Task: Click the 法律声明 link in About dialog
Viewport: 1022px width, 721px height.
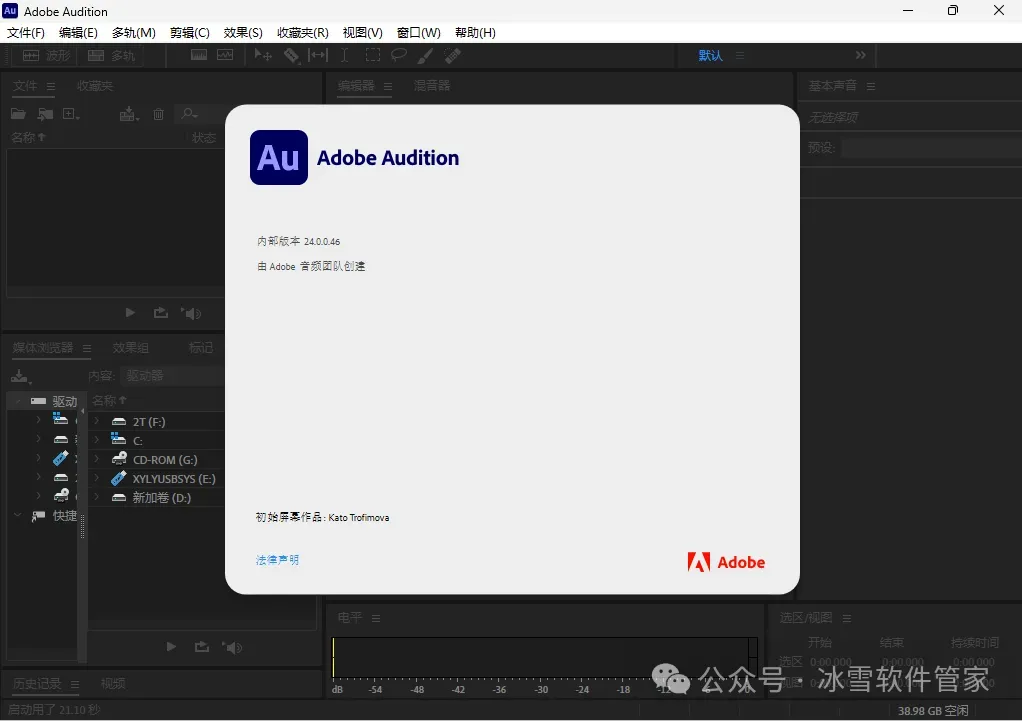Action: 278,560
